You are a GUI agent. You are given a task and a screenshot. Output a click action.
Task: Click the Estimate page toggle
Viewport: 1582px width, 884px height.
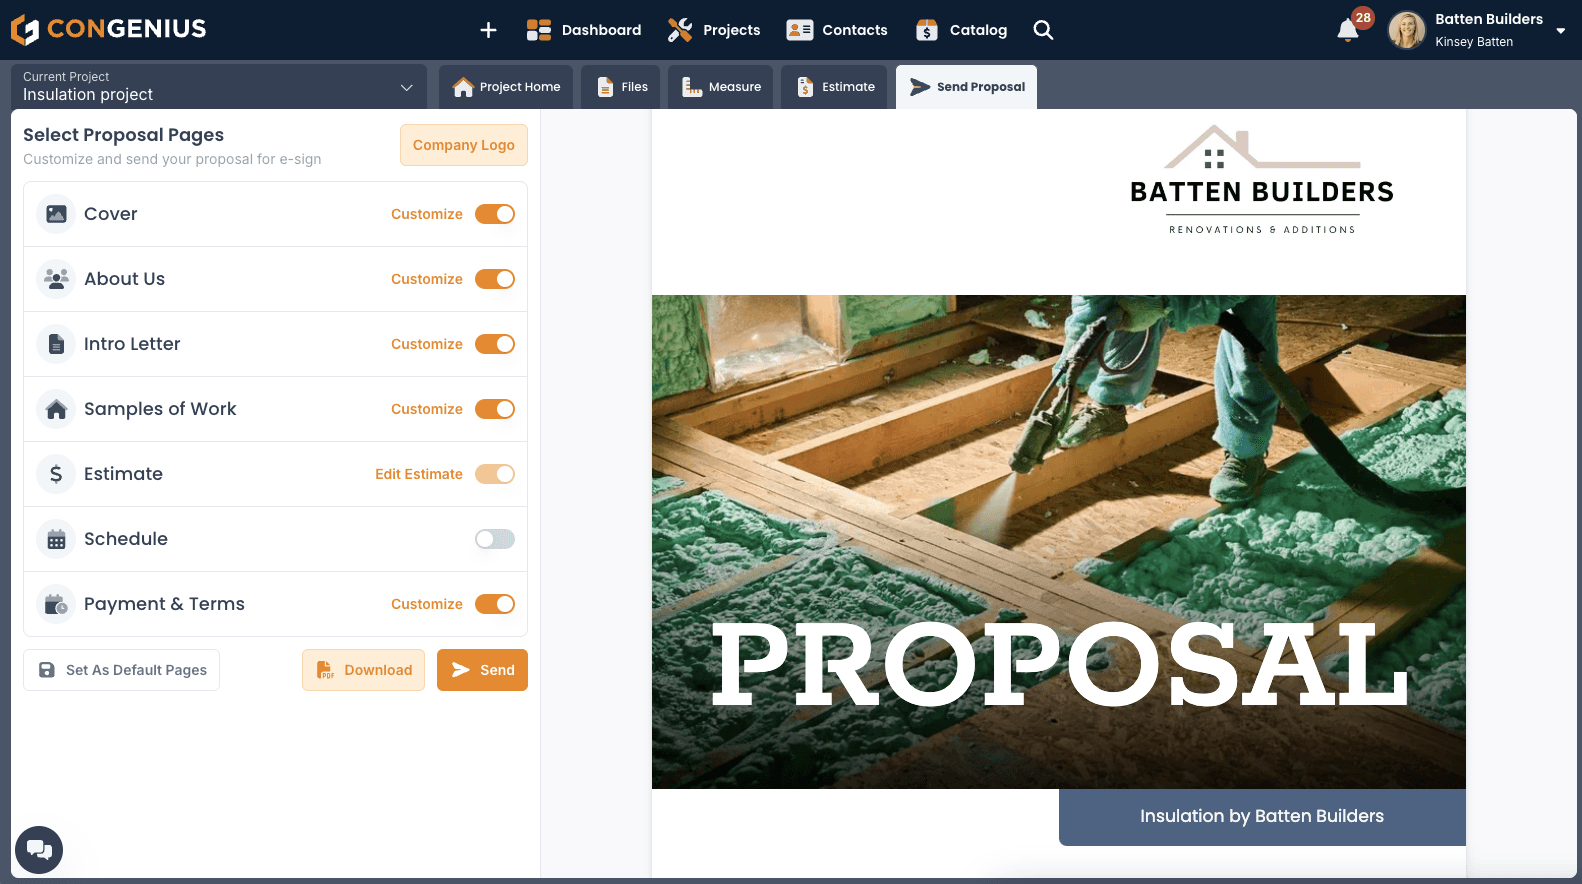[495, 474]
